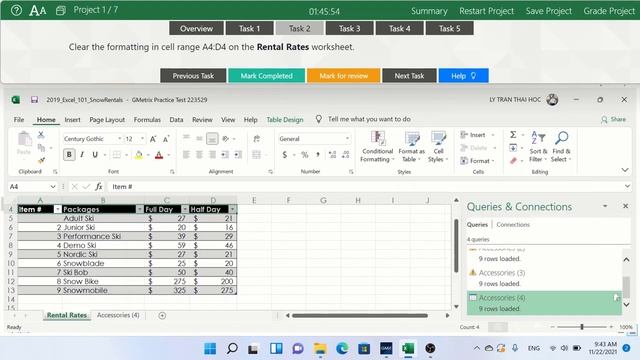Click the Share button
This screenshot has height=360, width=640.
pos(613,119)
